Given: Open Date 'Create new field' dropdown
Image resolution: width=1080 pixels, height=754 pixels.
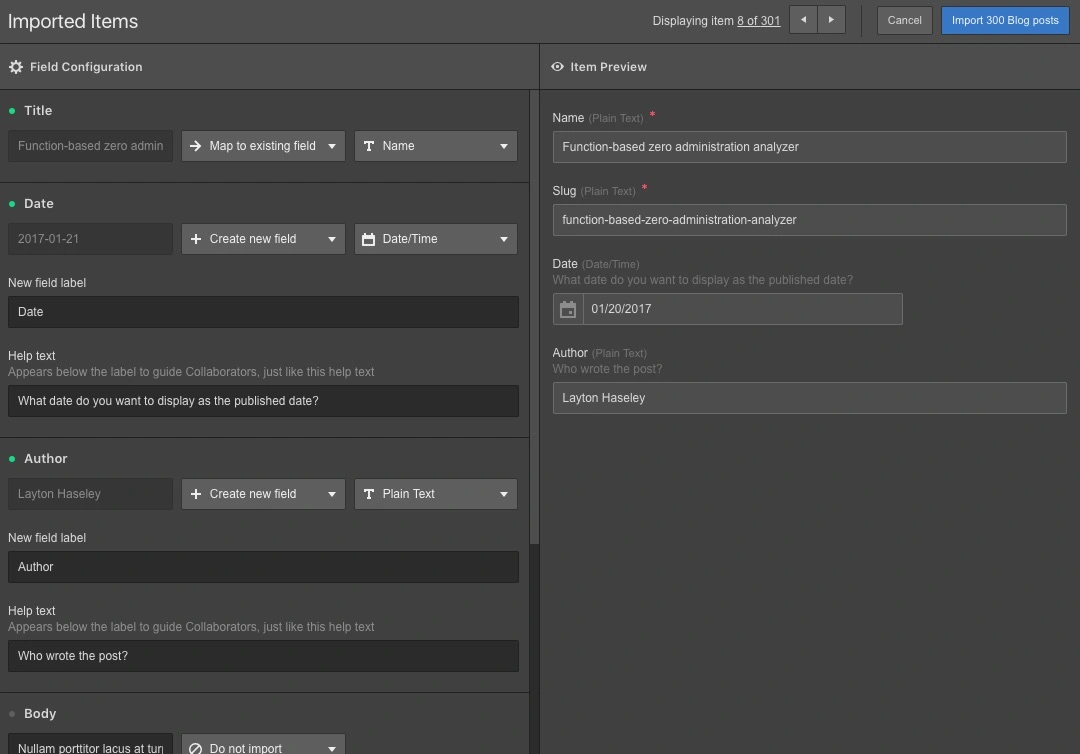Looking at the screenshot, I should 263,239.
